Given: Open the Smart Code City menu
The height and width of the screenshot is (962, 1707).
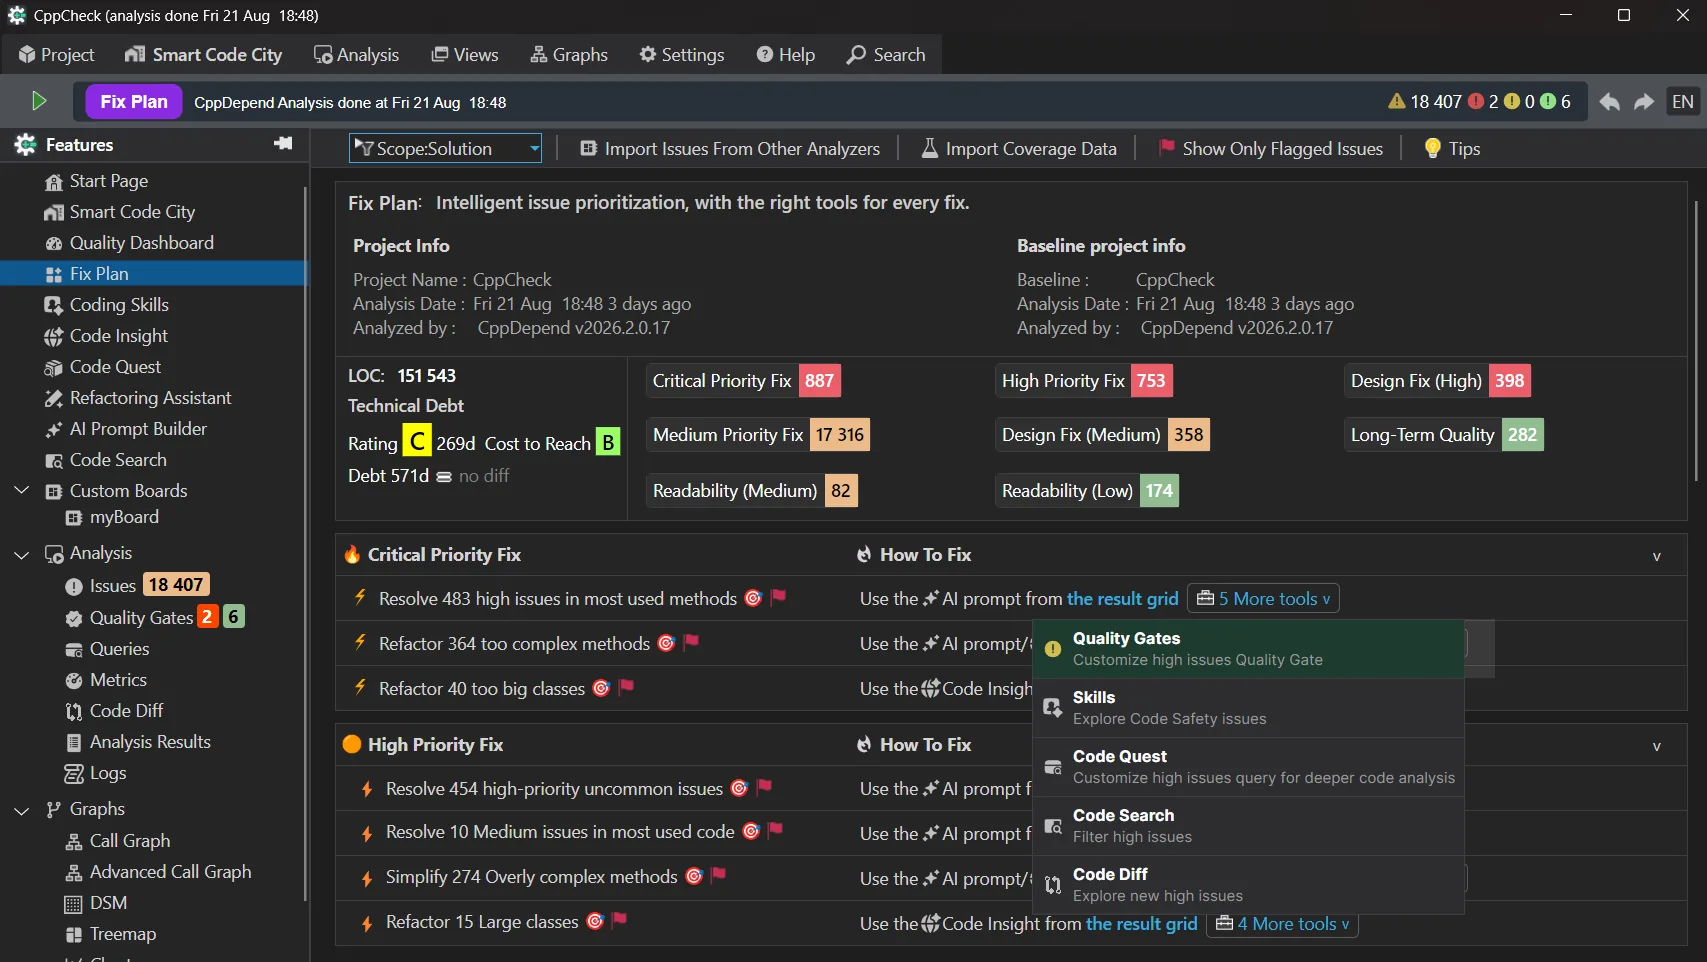Looking at the screenshot, I should pos(203,54).
